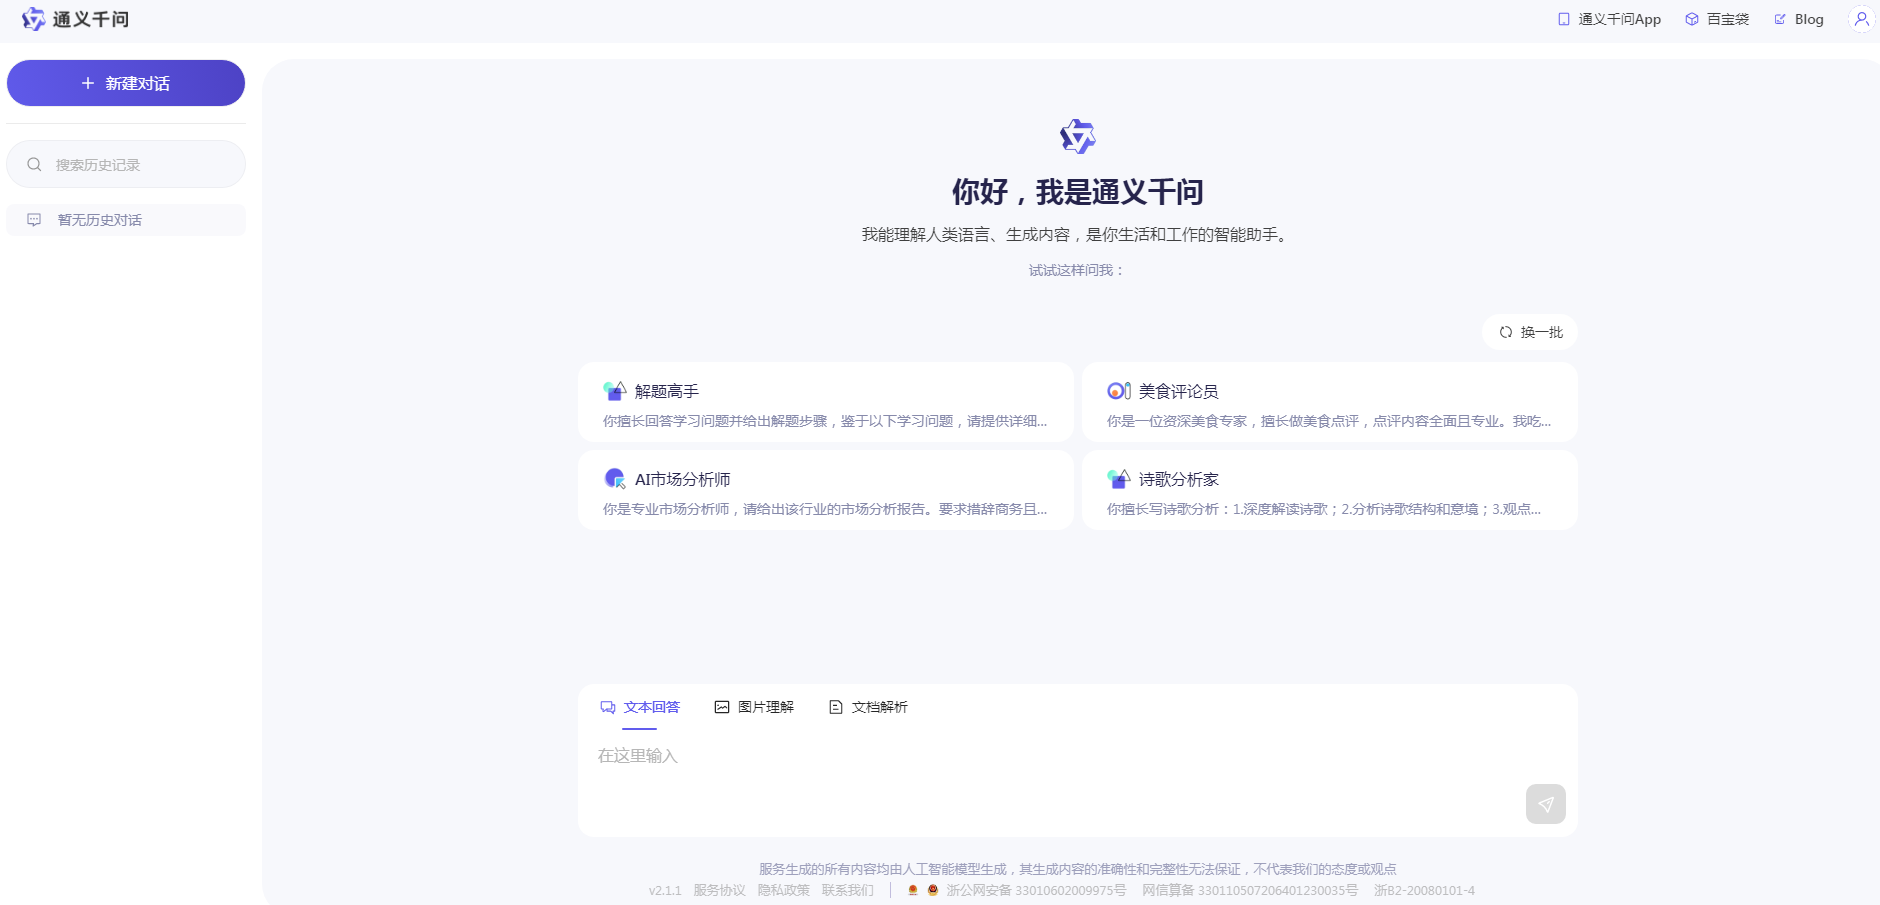
Task: Click the 解题高手 card icon
Action: tap(614, 391)
